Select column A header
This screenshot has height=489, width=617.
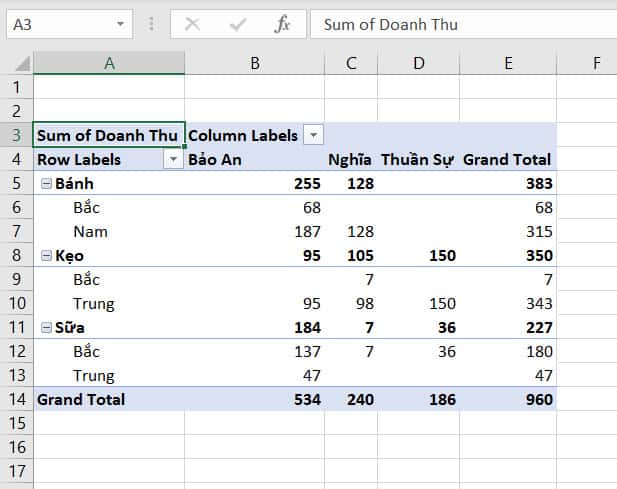click(109, 63)
